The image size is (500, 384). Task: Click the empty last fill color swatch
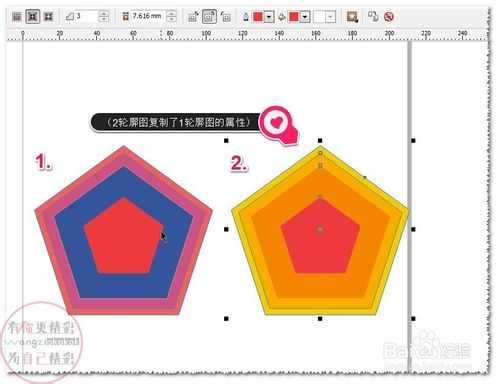(x=319, y=17)
